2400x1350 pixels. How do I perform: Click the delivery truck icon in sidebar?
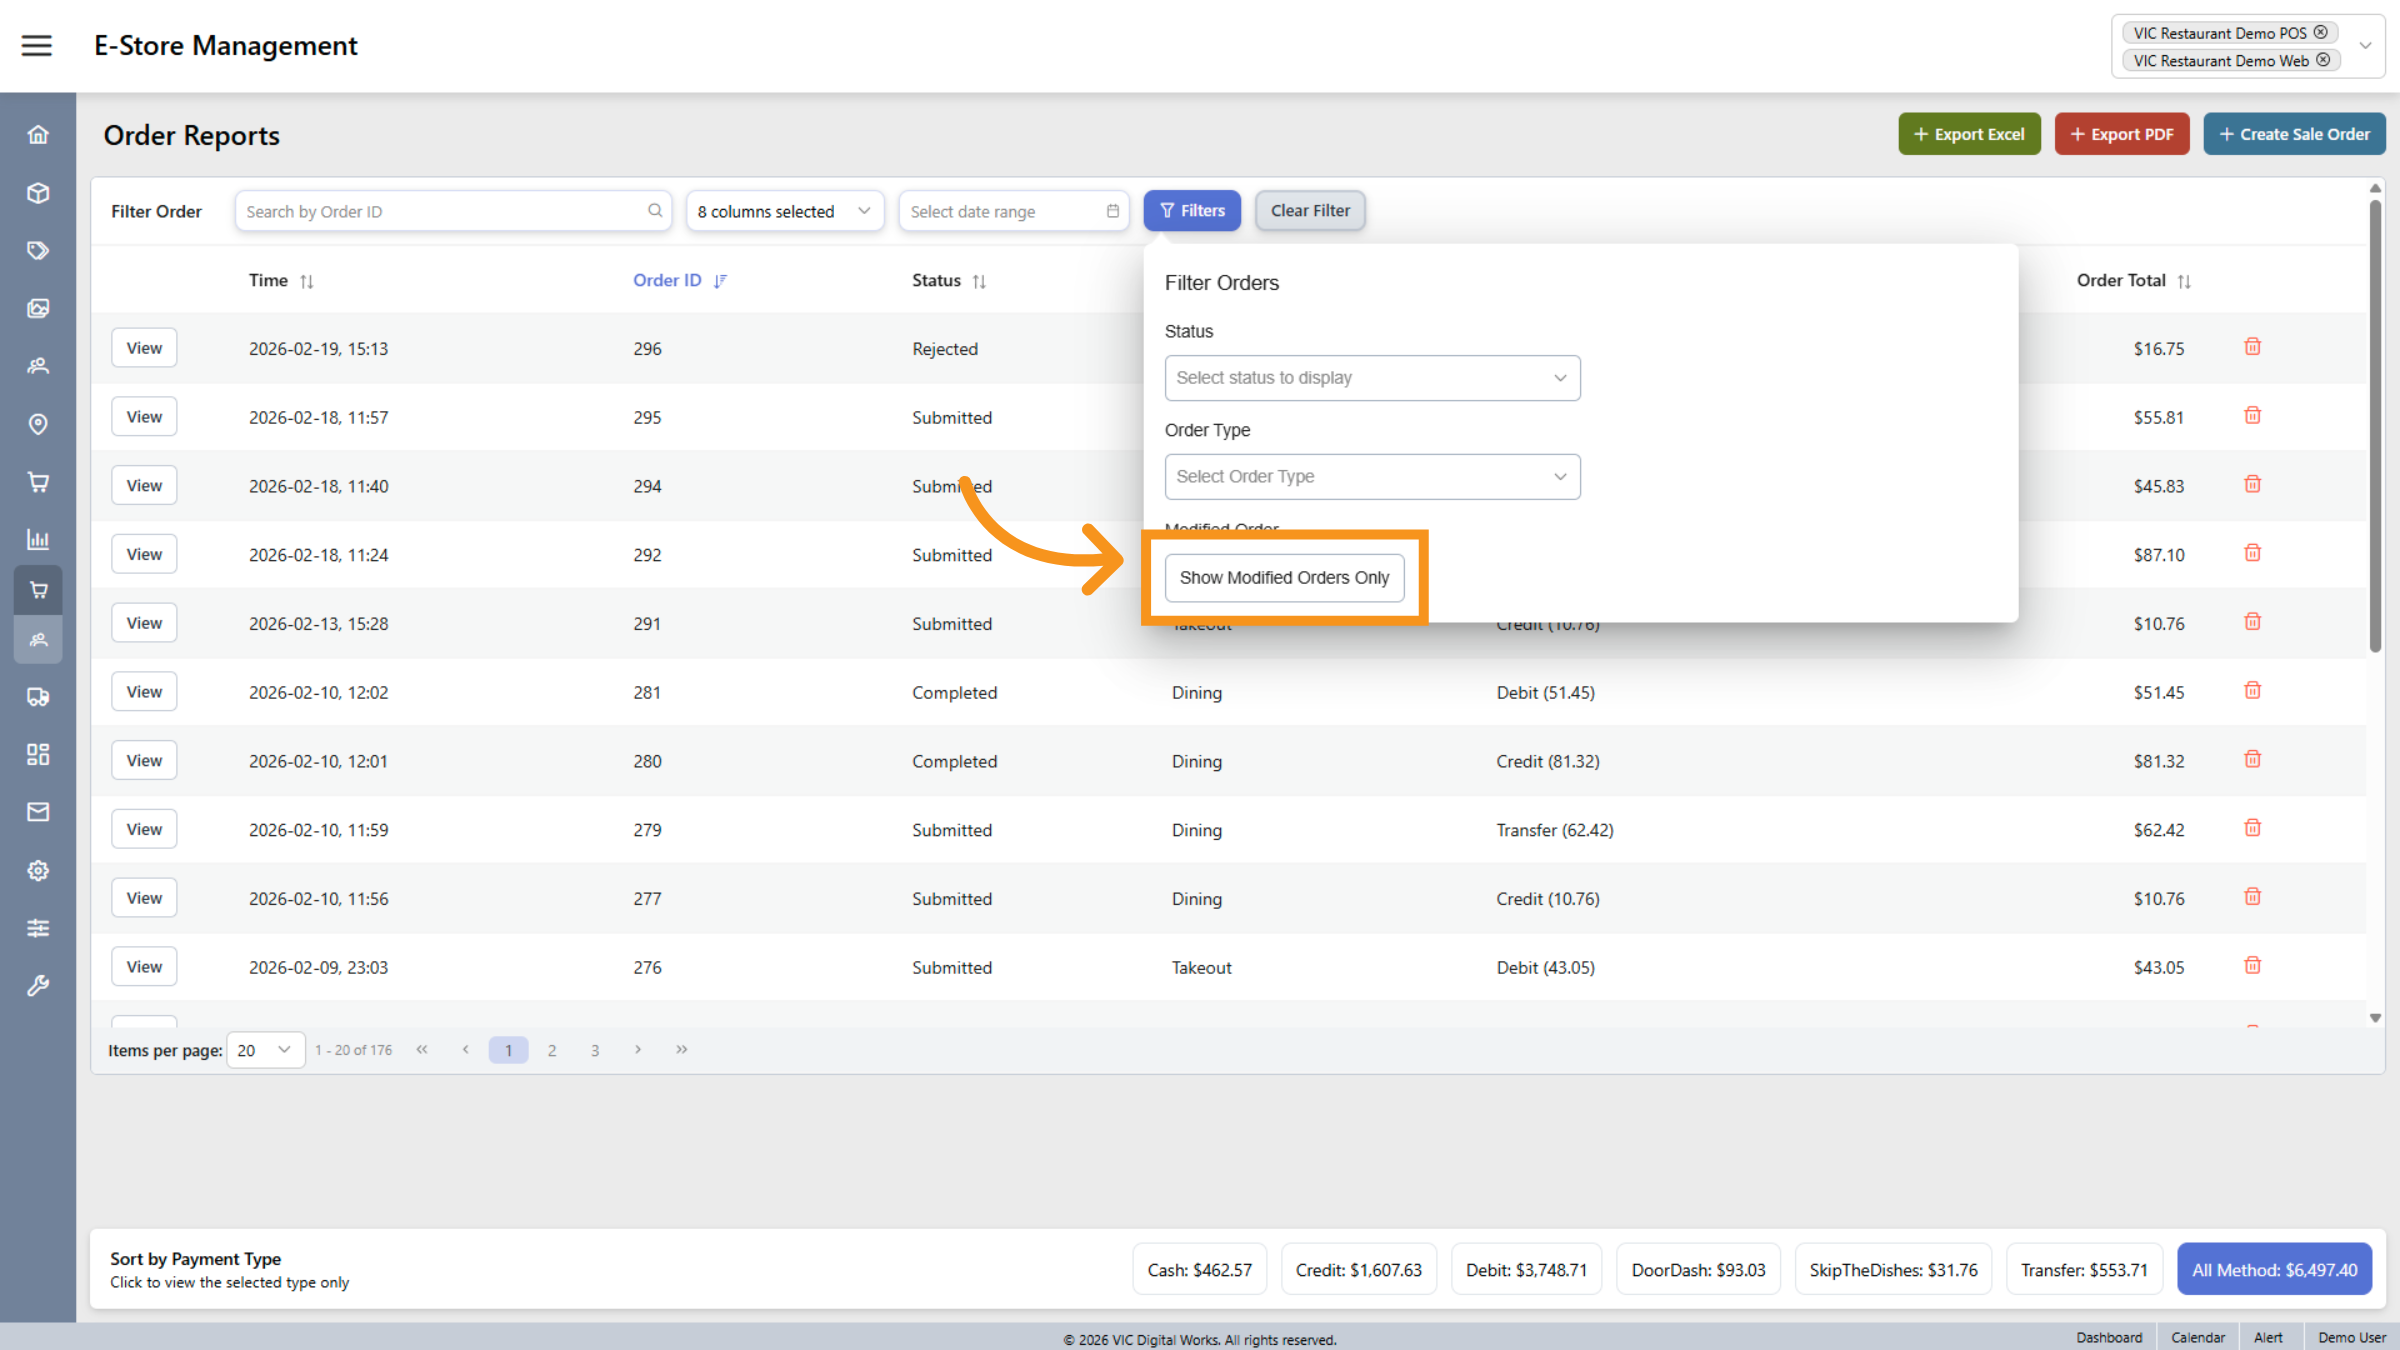click(38, 697)
